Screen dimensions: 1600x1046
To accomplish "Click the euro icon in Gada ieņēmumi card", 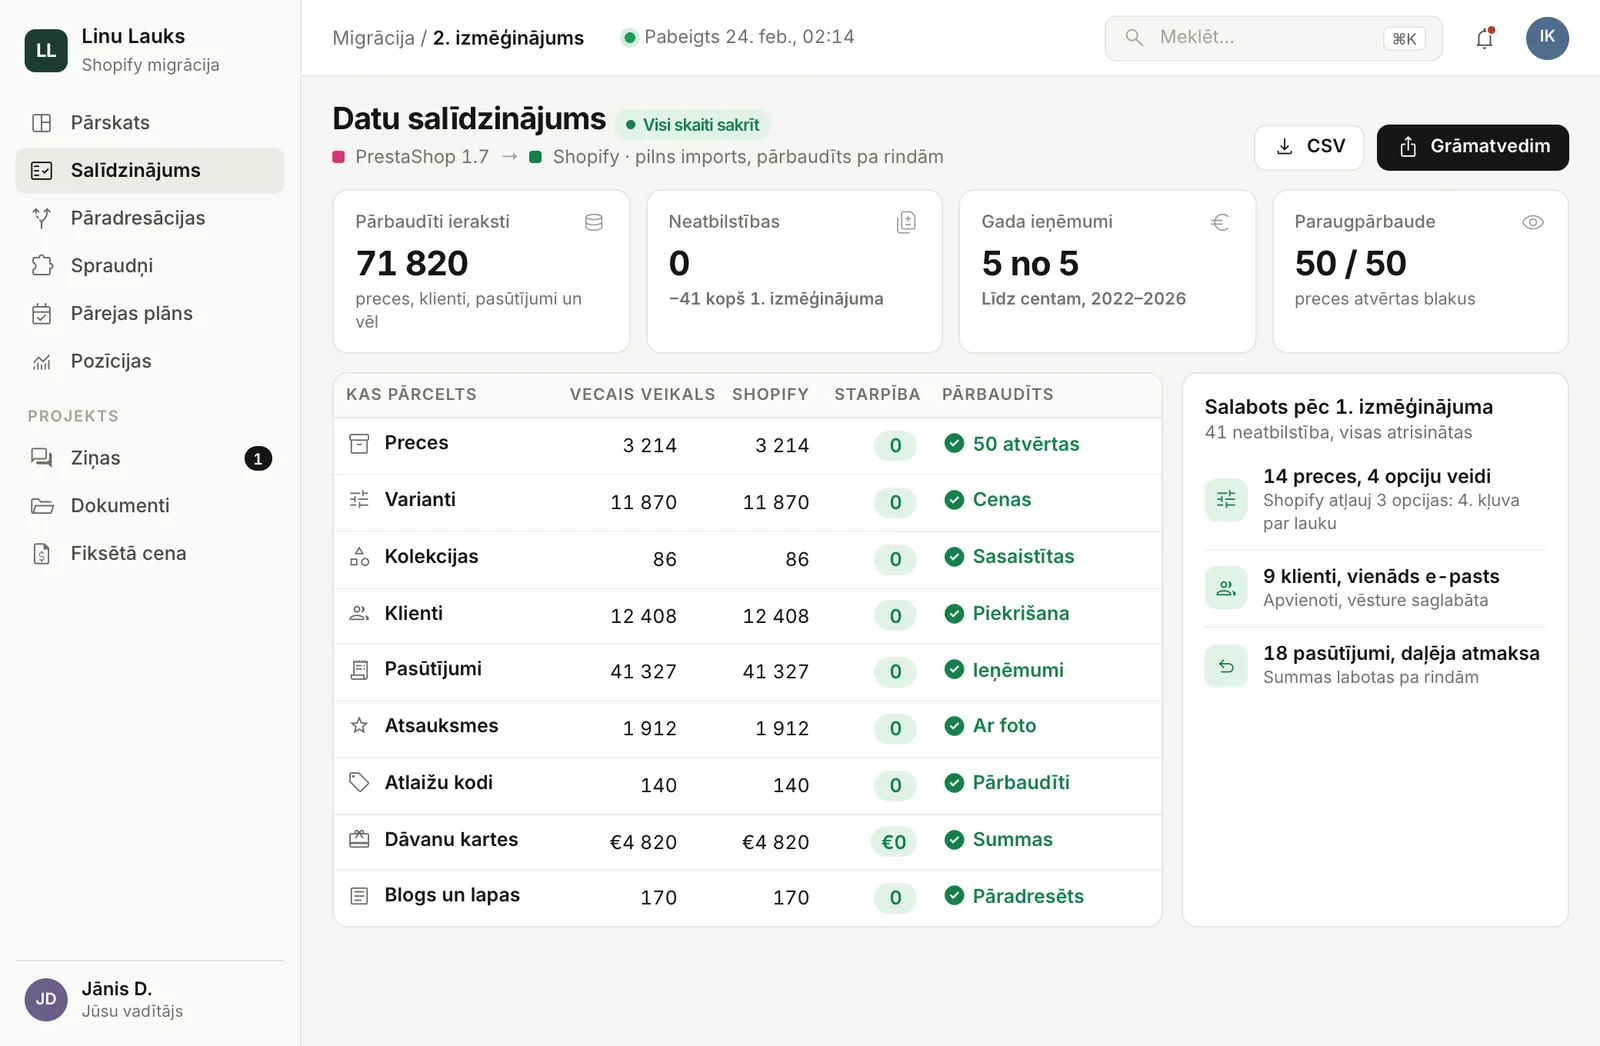I will coord(1220,222).
